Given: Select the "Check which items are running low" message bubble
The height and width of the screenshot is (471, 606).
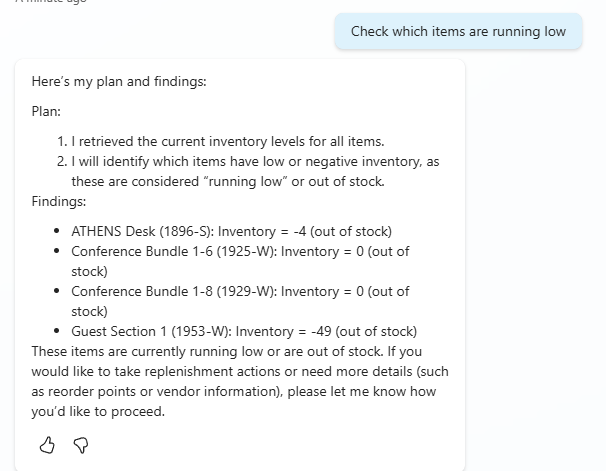Looking at the screenshot, I should (x=458, y=31).
